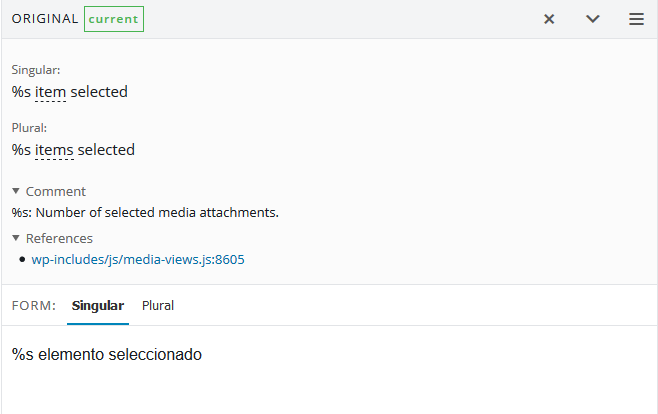The width and height of the screenshot is (658, 414).
Task: Collapse the Comment section
Action: click(x=49, y=191)
